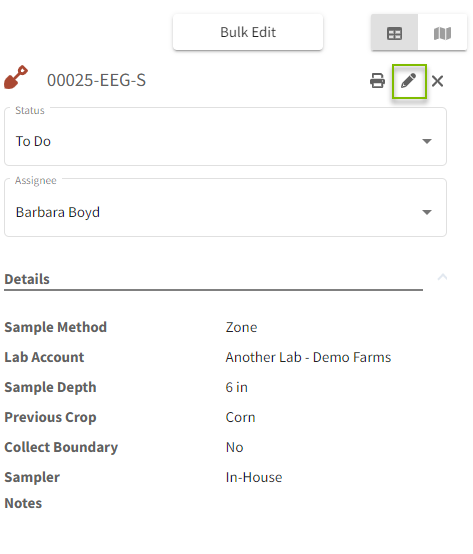
Task: Edit the sample job with pencil icon
Action: pos(409,81)
